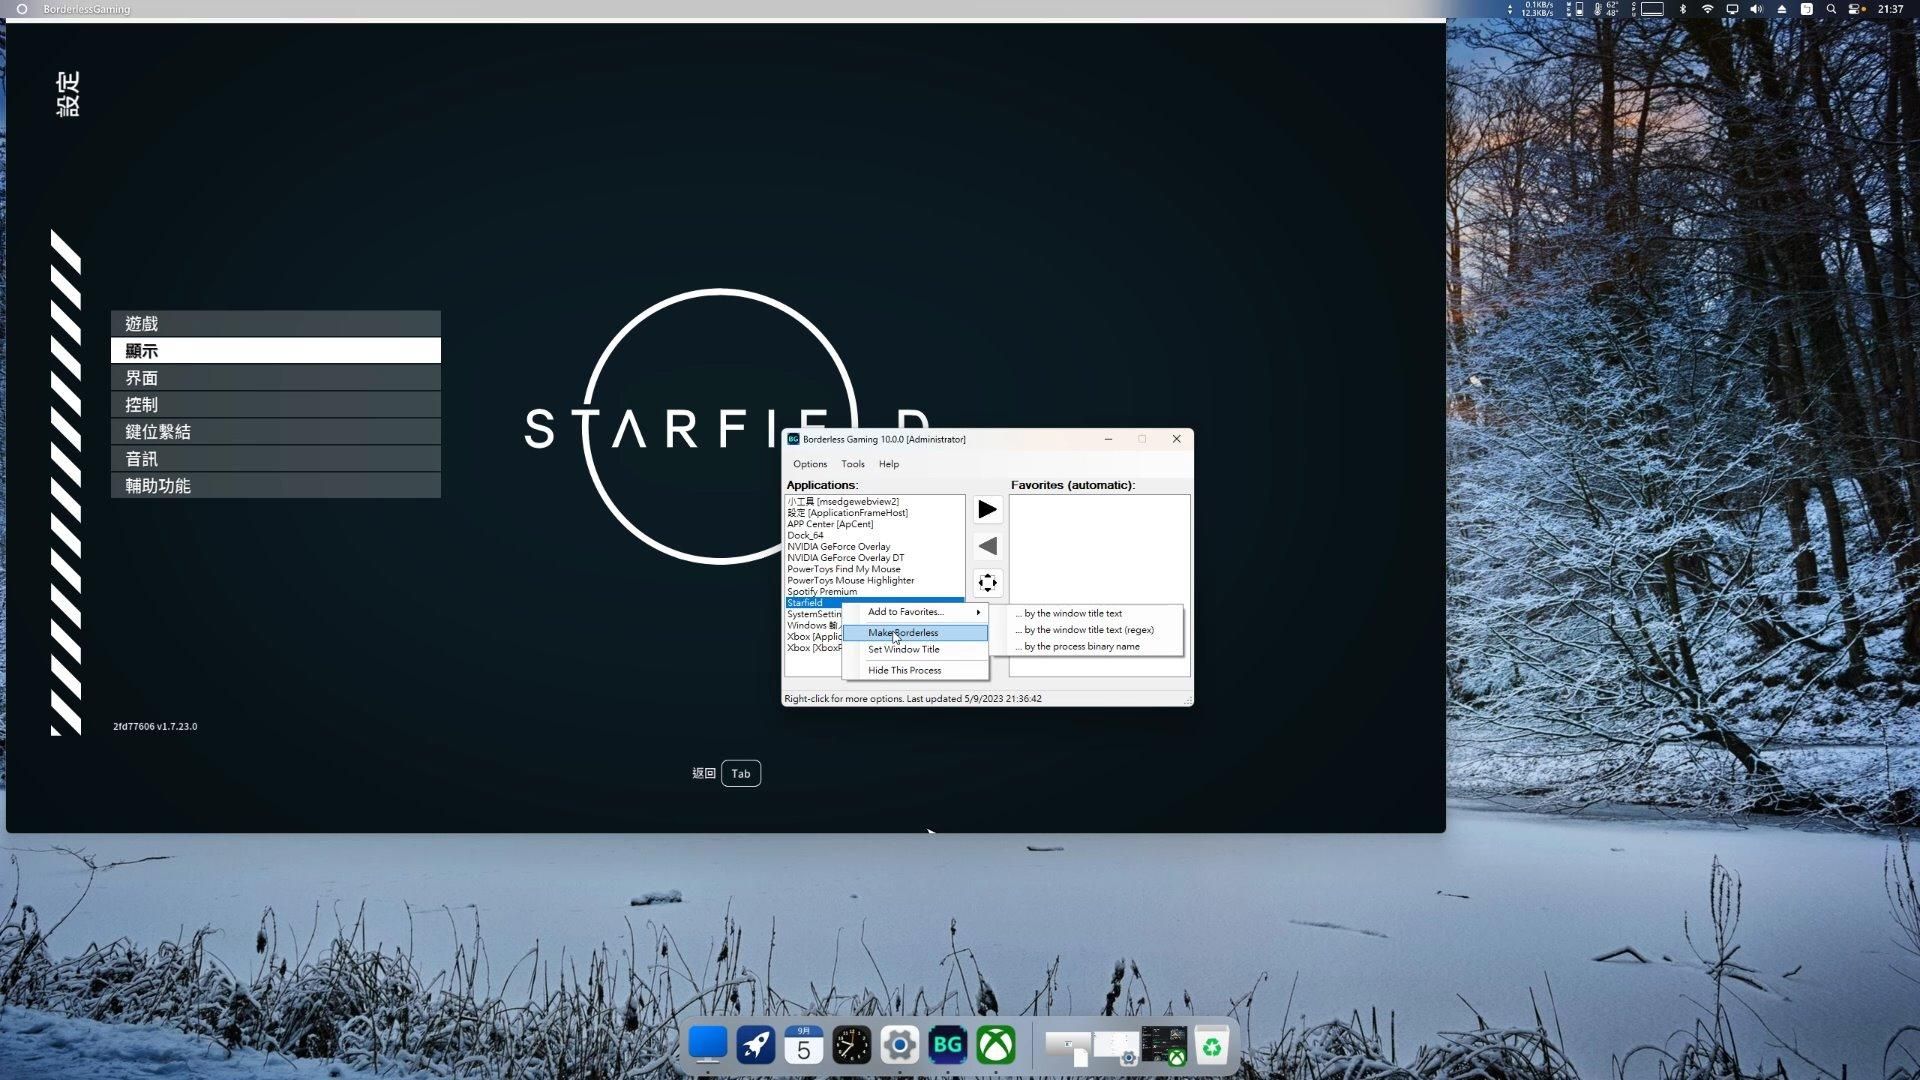Open the Help menu
Image resolution: width=1920 pixels, height=1080 pixels.
[888, 464]
